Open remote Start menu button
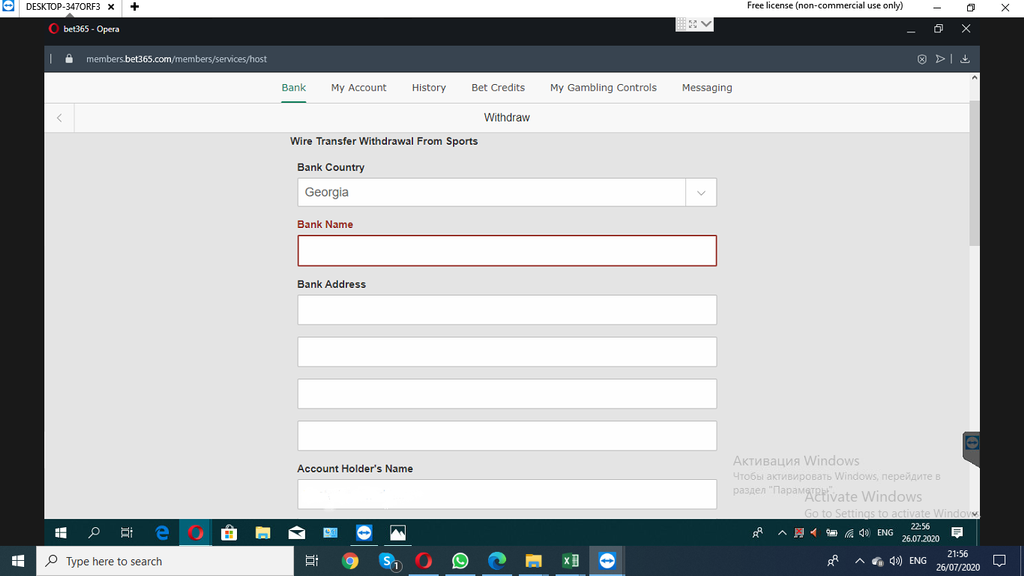Image resolution: width=1024 pixels, height=576 pixels. pyautogui.click(x=61, y=533)
